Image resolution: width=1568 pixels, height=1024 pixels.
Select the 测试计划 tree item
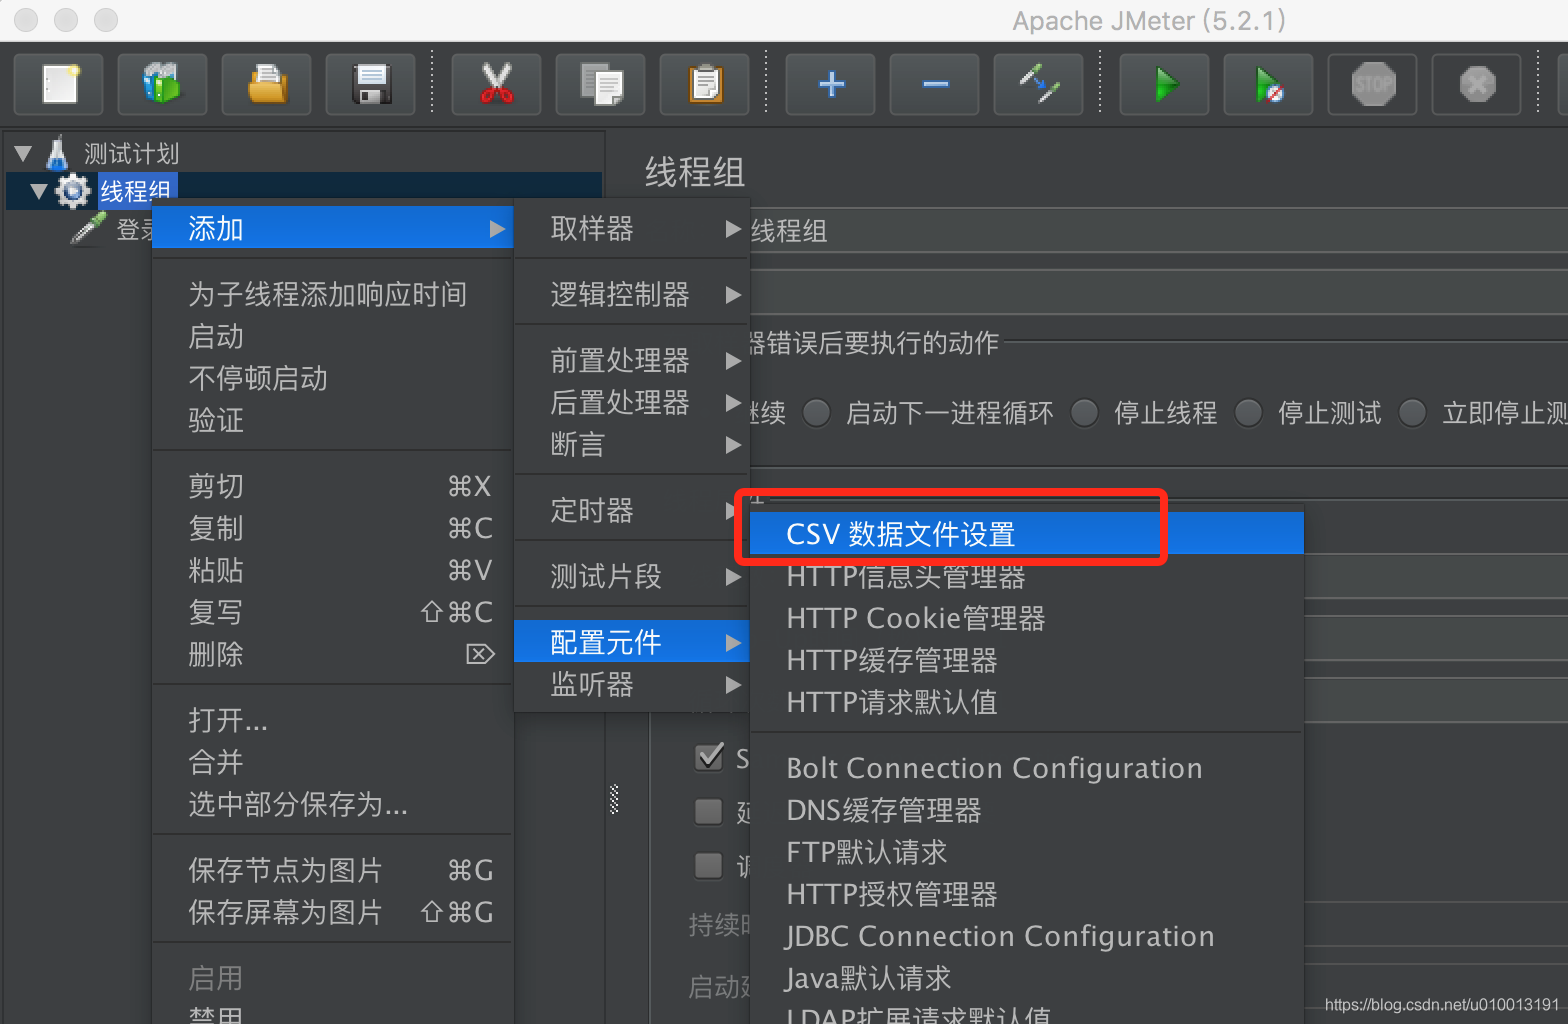(x=131, y=153)
